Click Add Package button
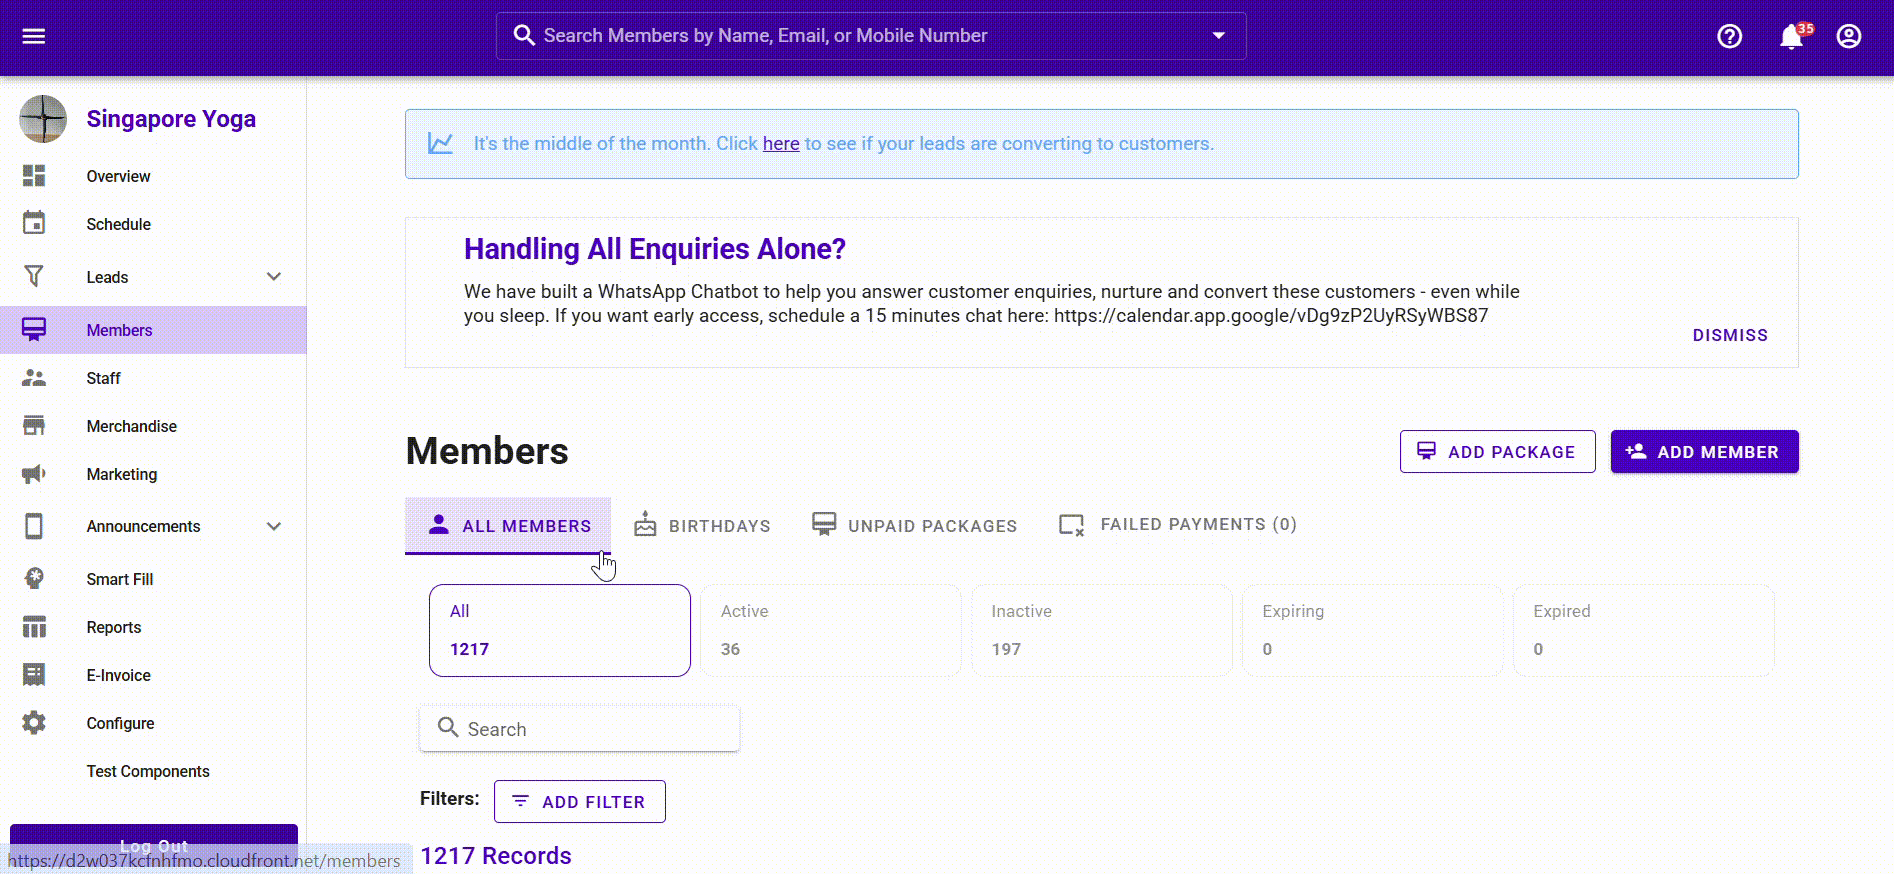Viewport: 1894px width, 874px height. click(1497, 452)
